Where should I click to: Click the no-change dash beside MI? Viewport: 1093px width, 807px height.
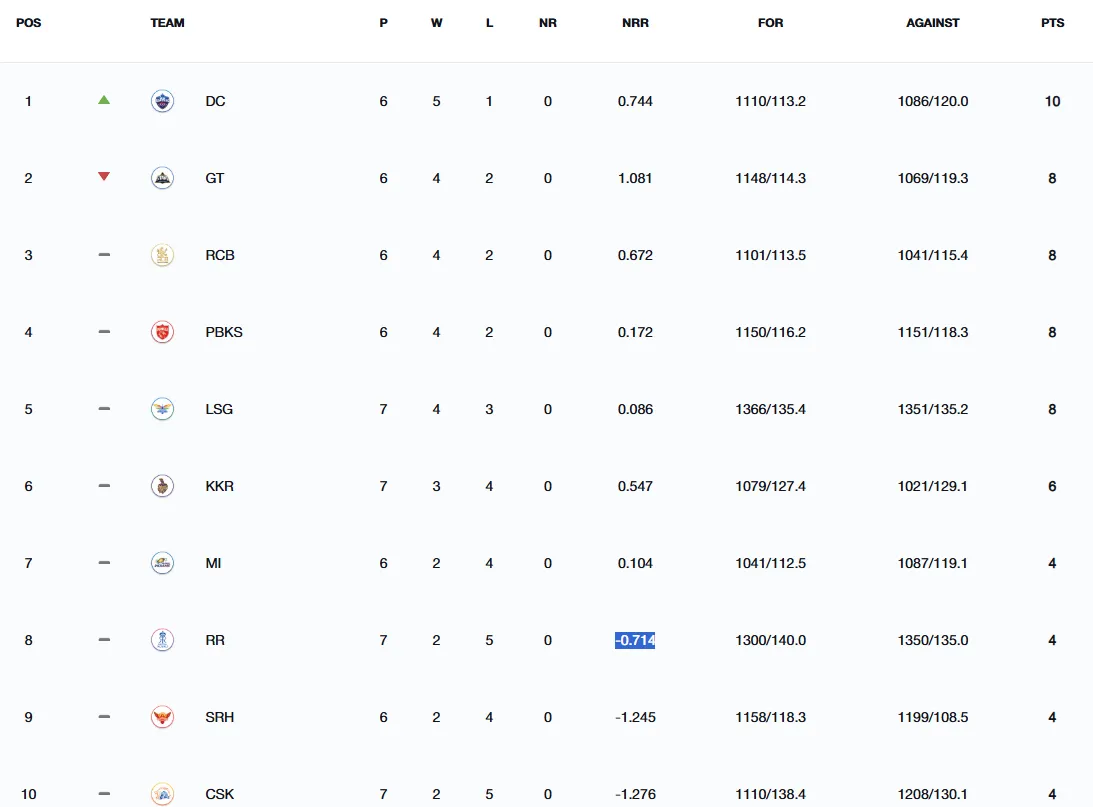tap(104, 563)
